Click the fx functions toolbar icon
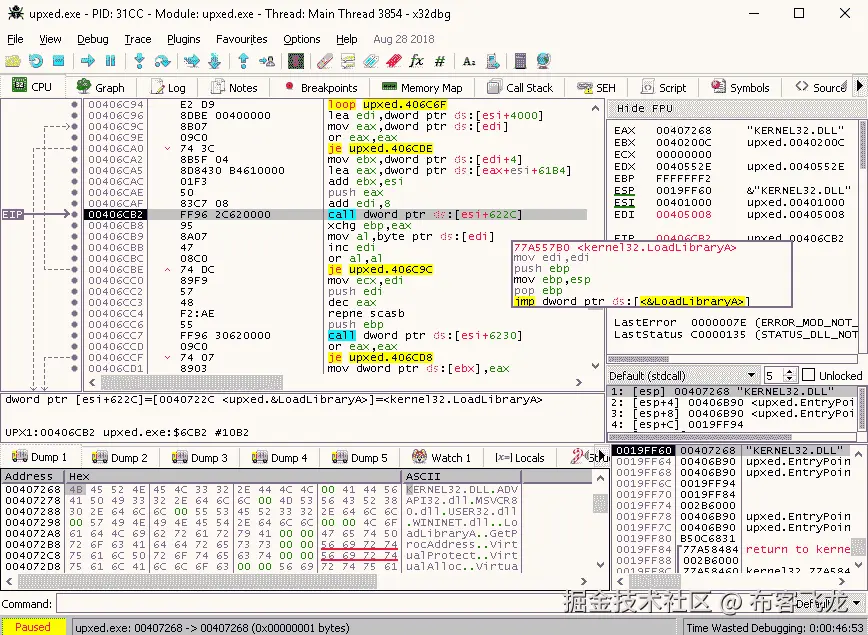868x635 pixels. pyautogui.click(x=416, y=61)
